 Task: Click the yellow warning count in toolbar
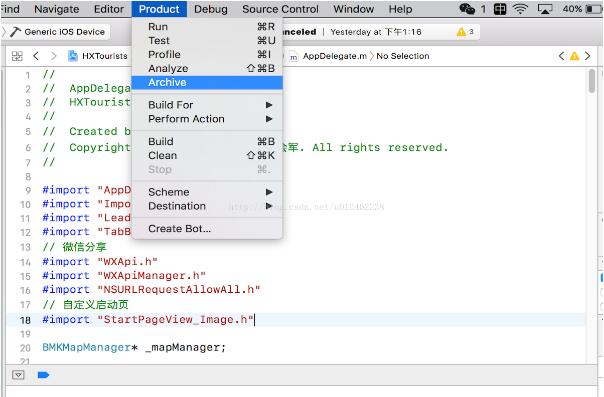465,32
